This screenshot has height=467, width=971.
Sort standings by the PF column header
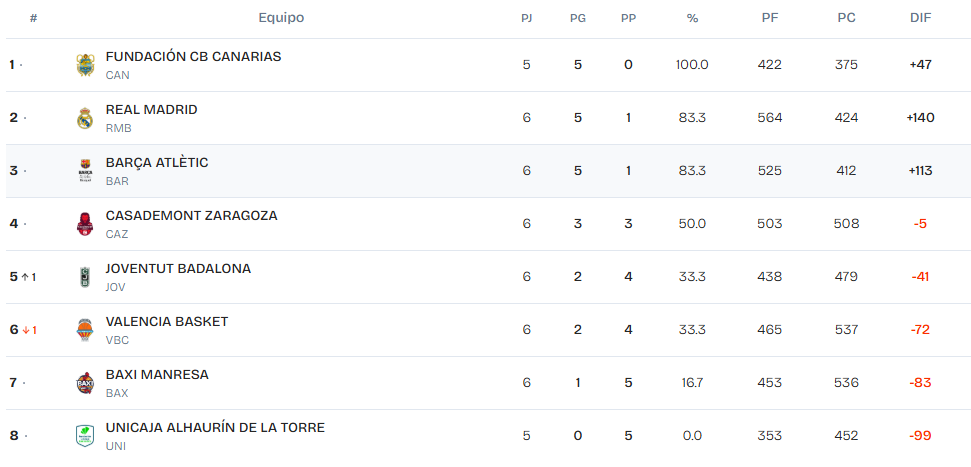coord(770,18)
